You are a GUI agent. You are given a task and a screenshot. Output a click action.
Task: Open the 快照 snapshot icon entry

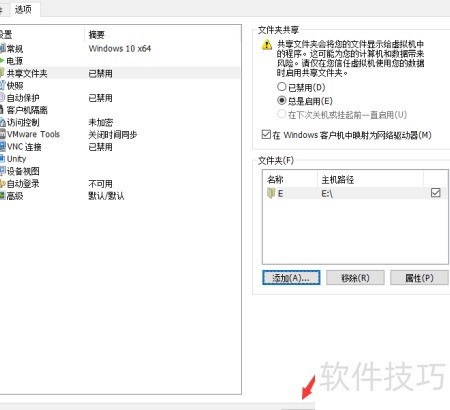tap(2, 85)
